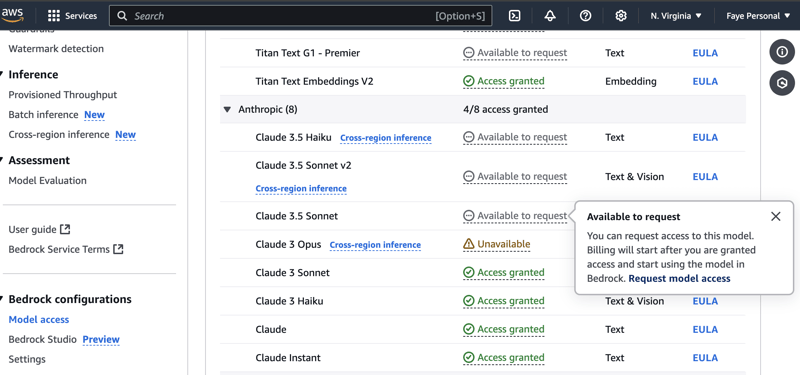800x375 pixels.
Task: Open Provisioned Throughput in the sidebar
Action: 63,95
